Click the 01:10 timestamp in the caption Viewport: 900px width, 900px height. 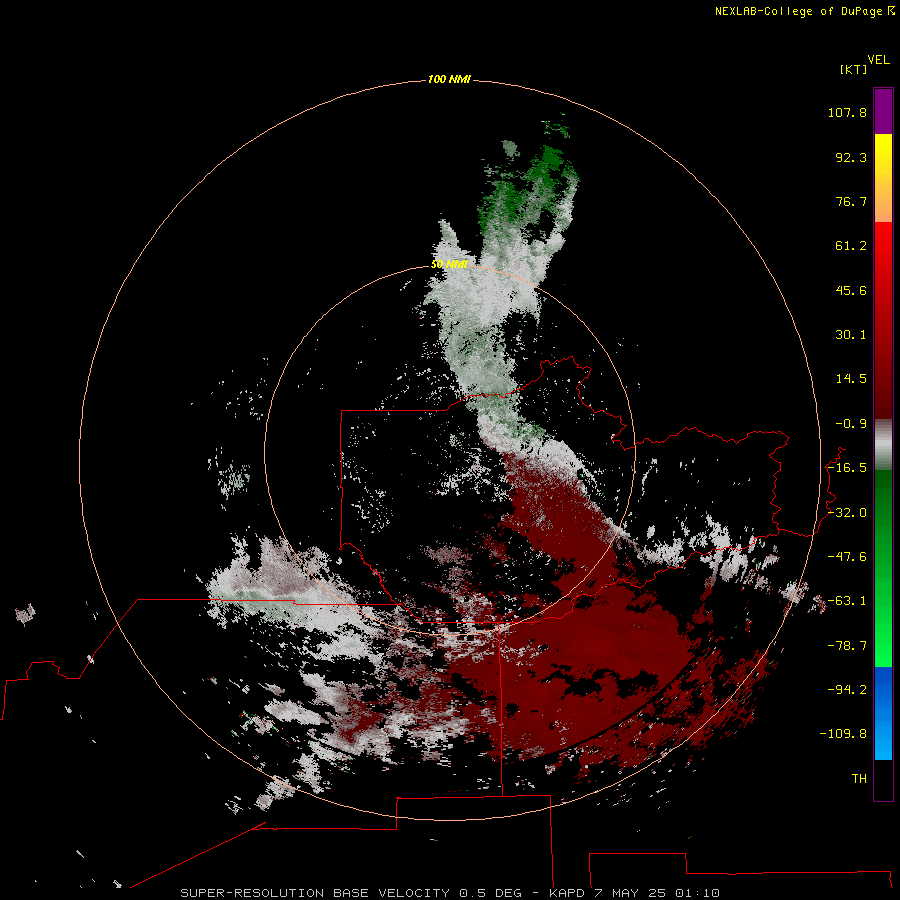click(697, 893)
